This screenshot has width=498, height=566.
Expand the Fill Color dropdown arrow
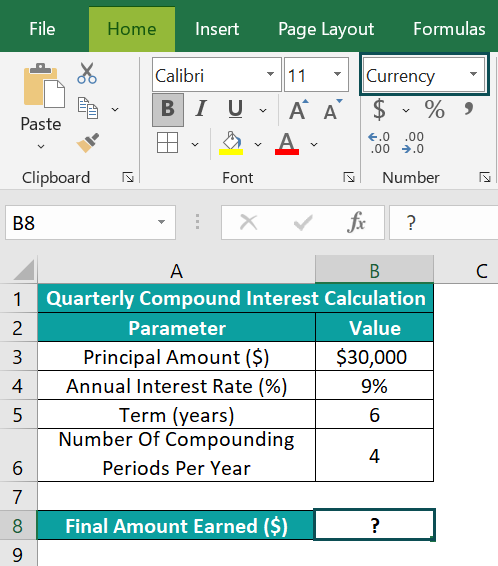[258, 145]
